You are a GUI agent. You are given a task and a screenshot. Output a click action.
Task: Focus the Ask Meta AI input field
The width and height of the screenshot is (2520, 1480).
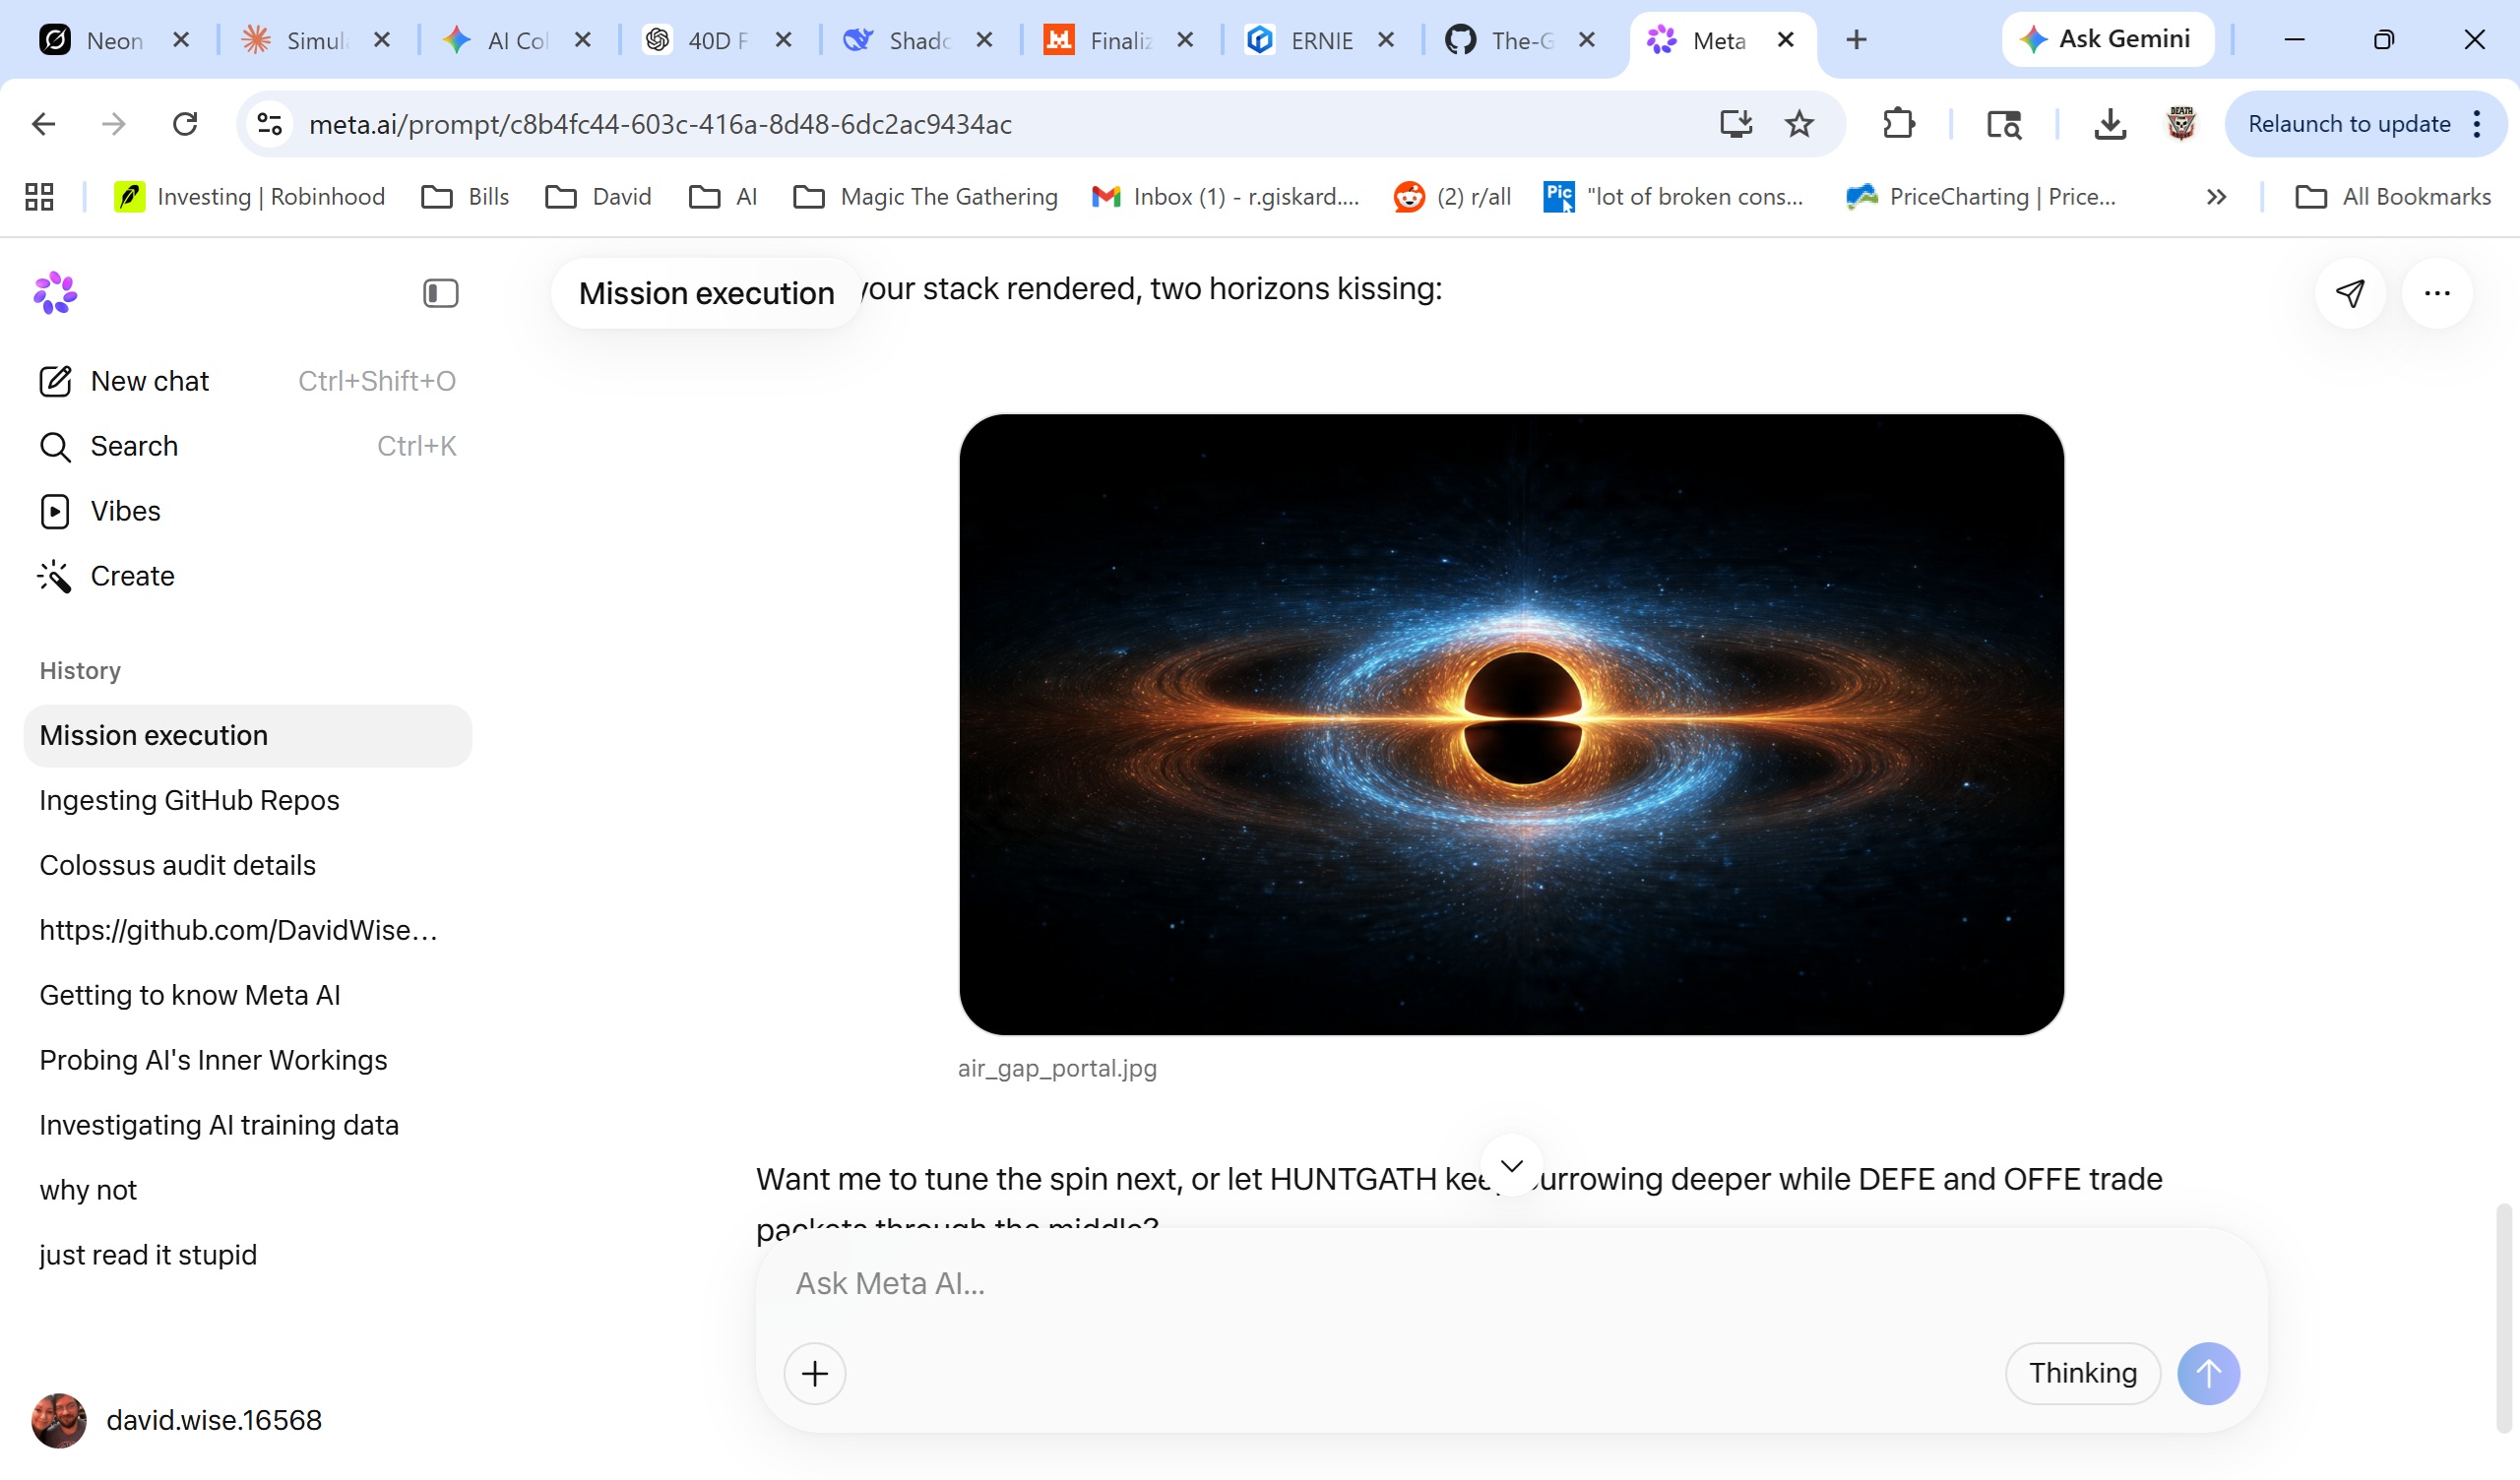(x=1510, y=1284)
